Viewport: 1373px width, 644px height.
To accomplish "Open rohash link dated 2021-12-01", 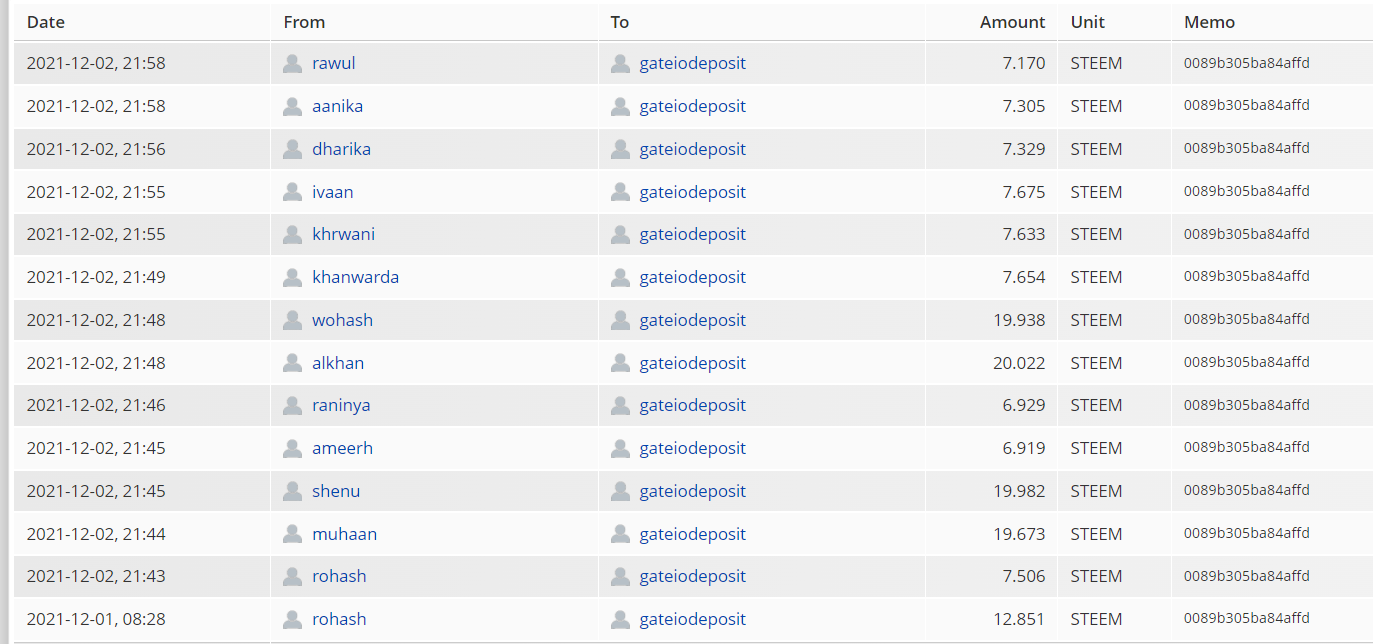I will [339, 619].
